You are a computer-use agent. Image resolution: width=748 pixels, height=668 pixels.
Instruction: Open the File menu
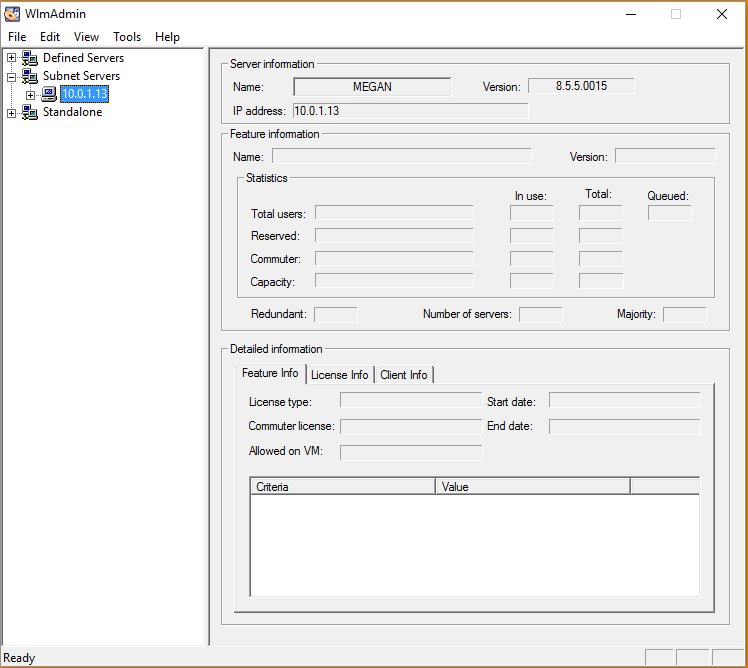17,37
